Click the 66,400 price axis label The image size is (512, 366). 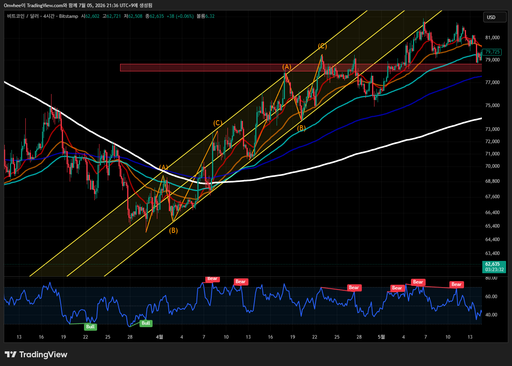click(492, 212)
